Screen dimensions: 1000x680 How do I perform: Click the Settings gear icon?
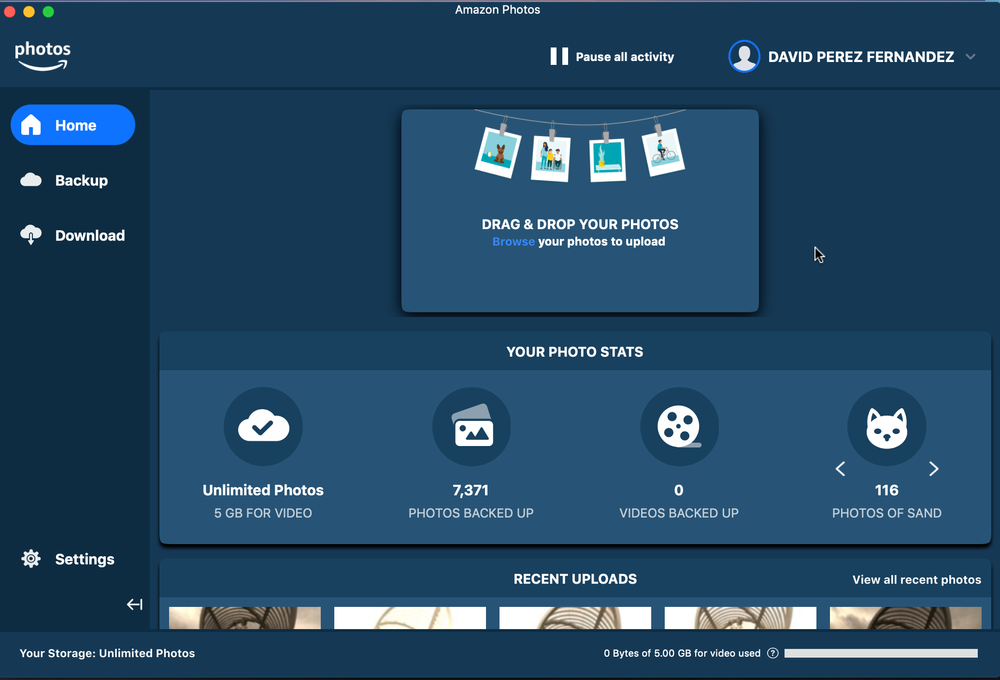pyautogui.click(x=31, y=559)
